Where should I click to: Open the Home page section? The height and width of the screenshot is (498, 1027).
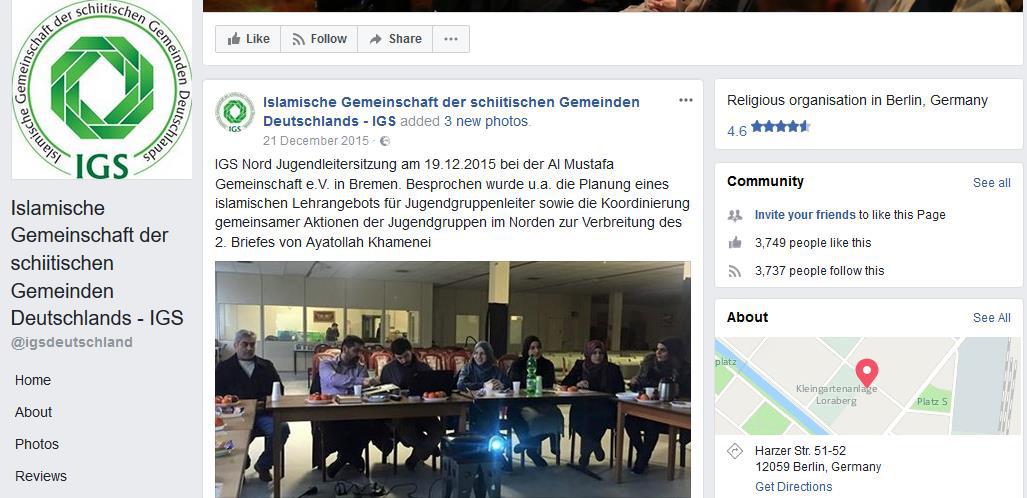point(33,380)
